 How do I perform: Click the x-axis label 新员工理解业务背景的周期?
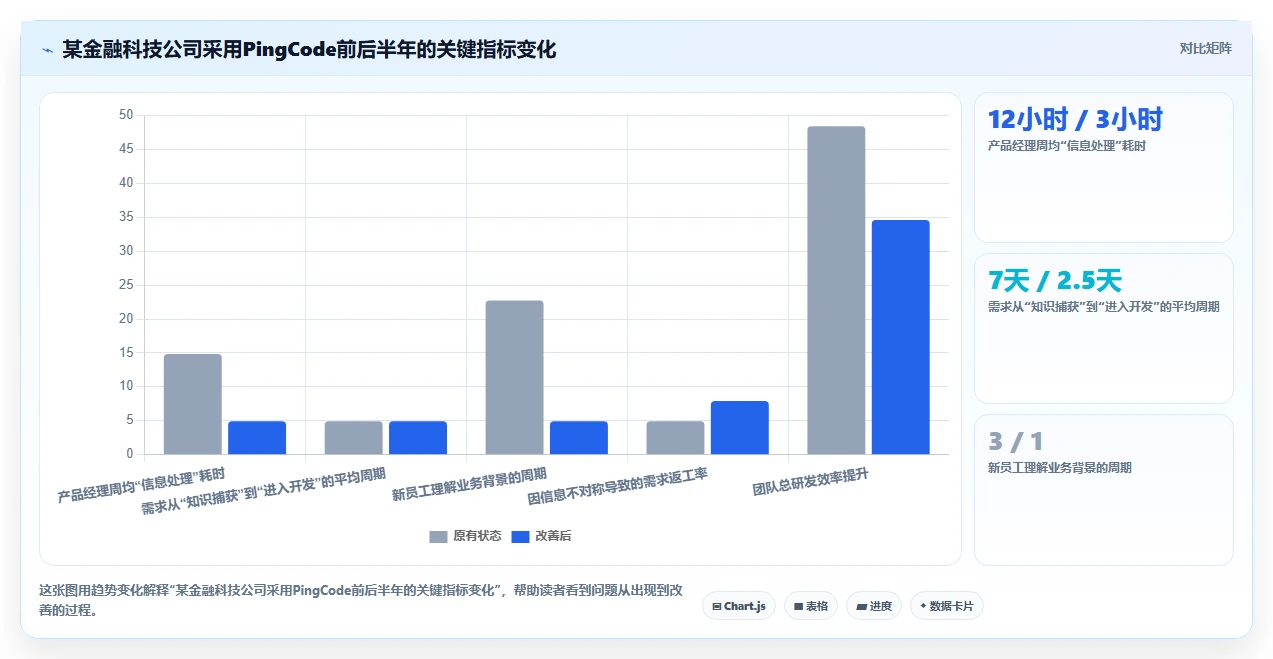tap(469, 484)
